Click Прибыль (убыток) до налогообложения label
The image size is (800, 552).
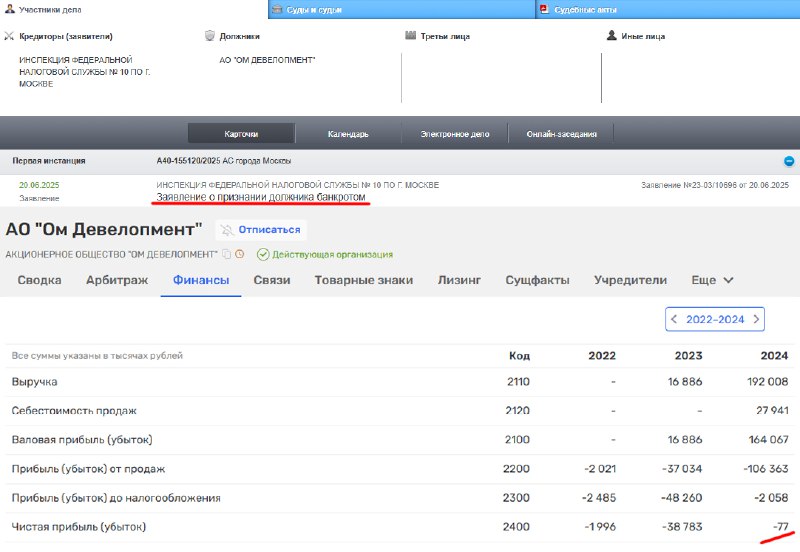116,498
